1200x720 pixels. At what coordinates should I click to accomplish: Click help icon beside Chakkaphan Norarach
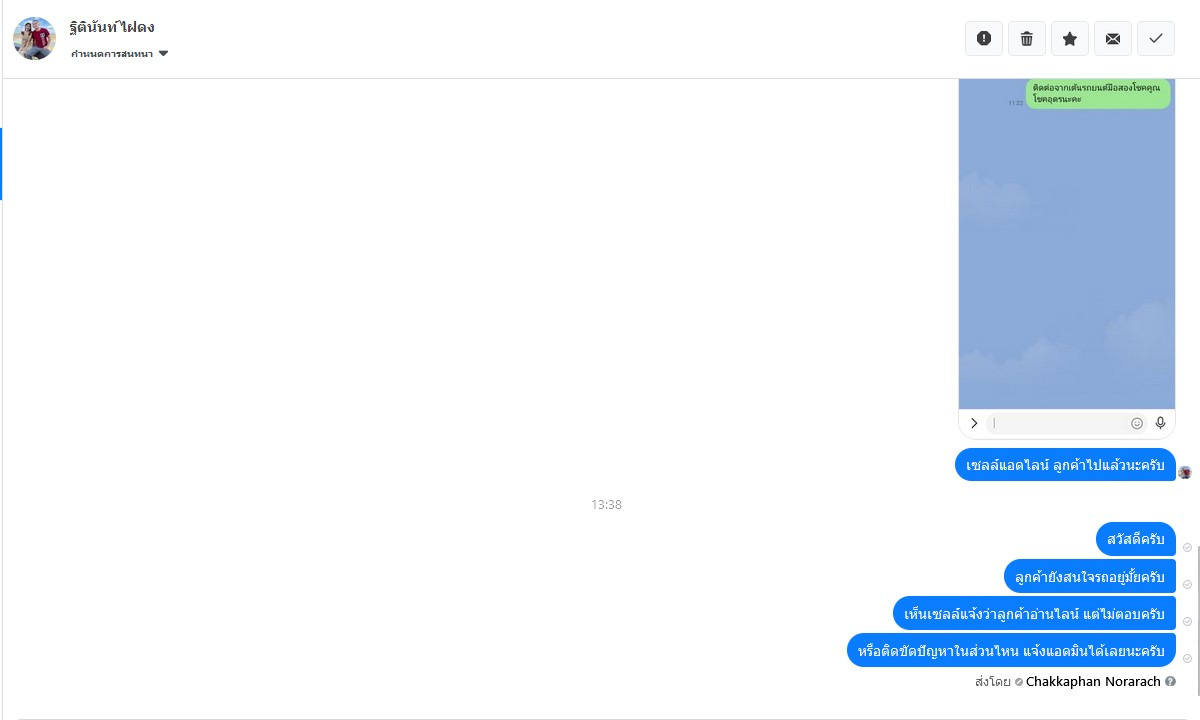[1170, 681]
